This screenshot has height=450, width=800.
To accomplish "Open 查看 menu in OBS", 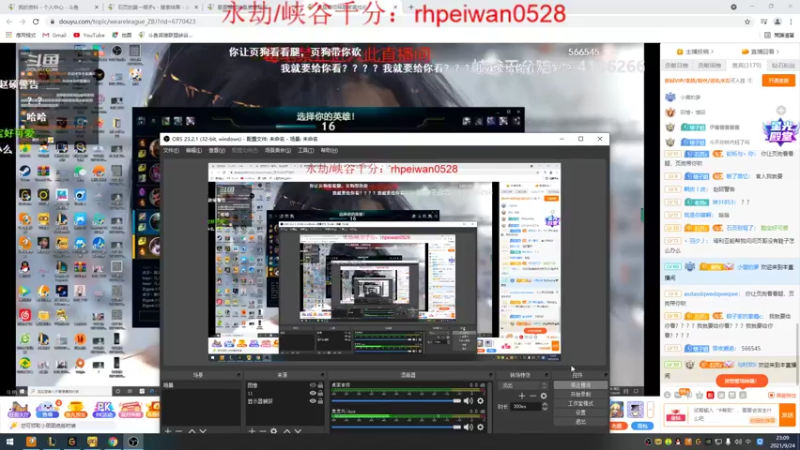I will 216,151.
